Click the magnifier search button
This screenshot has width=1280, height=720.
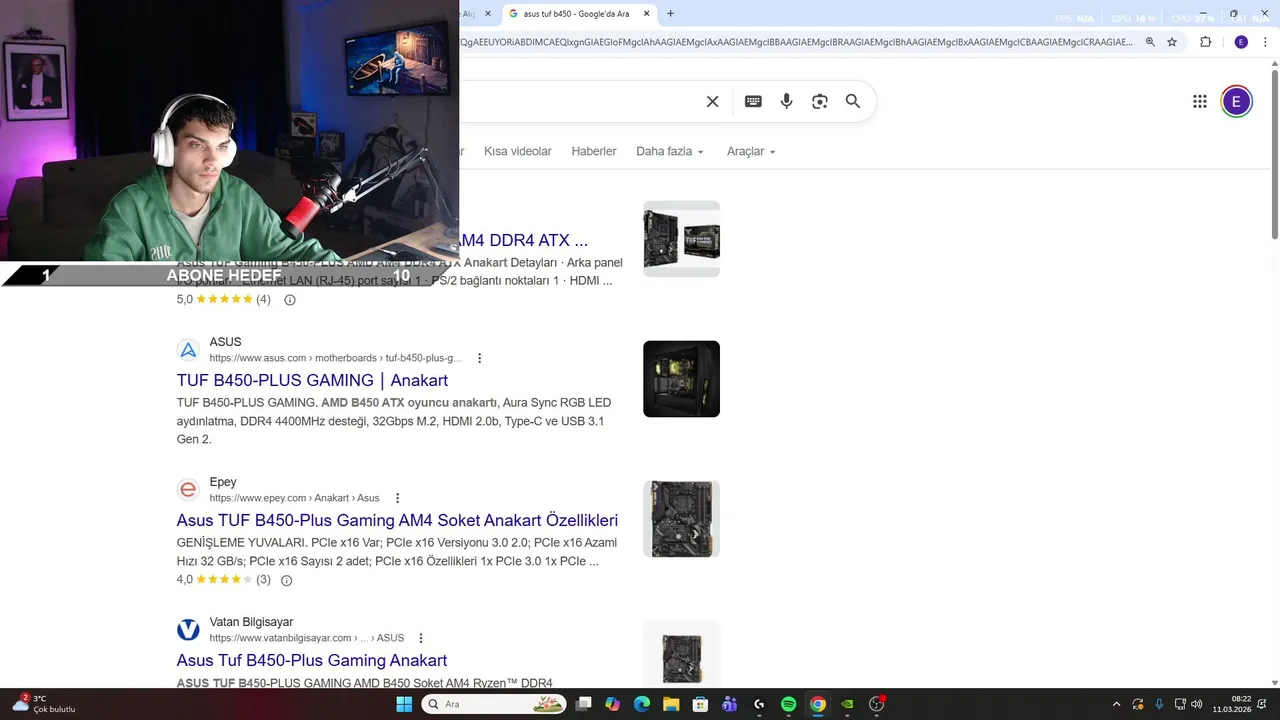(853, 101)
